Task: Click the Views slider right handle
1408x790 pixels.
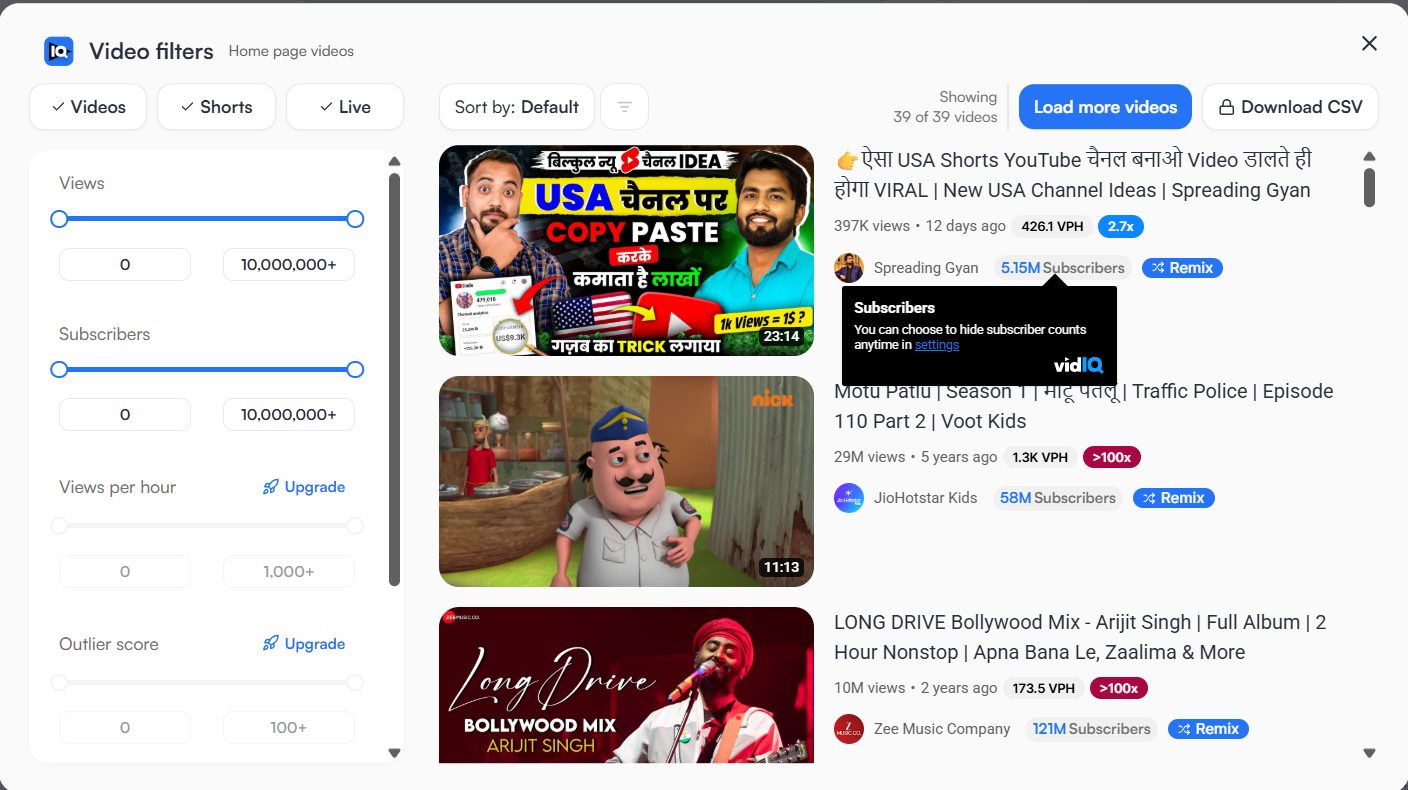Action: (355, 219)
